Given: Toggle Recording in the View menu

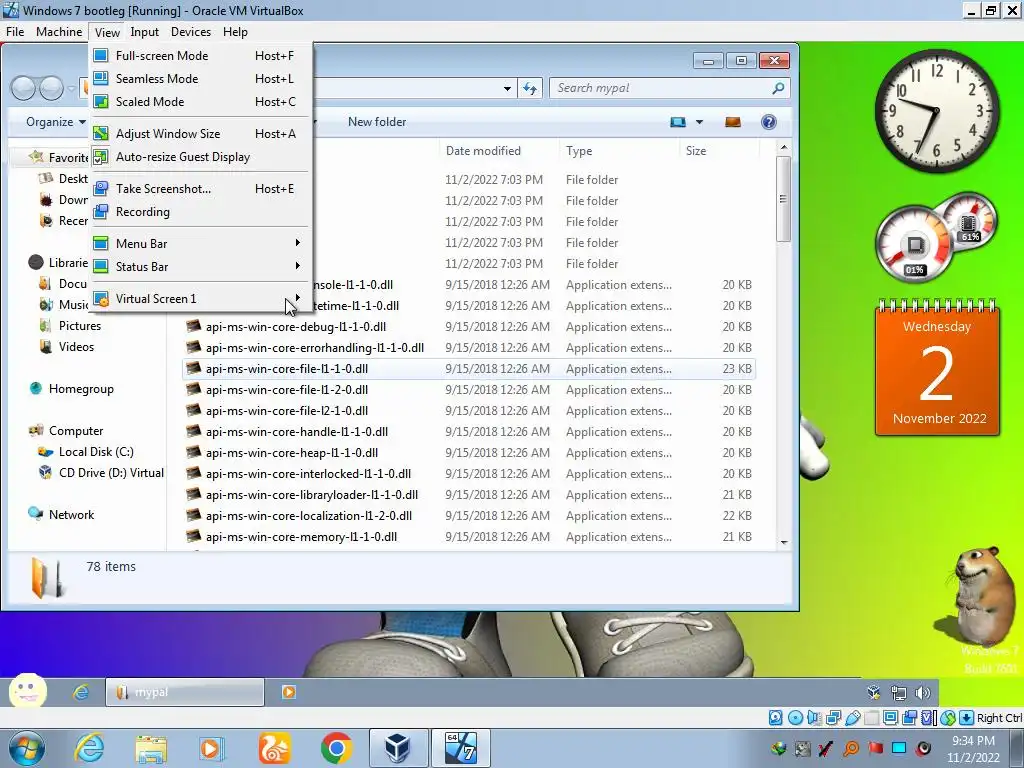Looking at the screenshot, I should pos(201,212).
